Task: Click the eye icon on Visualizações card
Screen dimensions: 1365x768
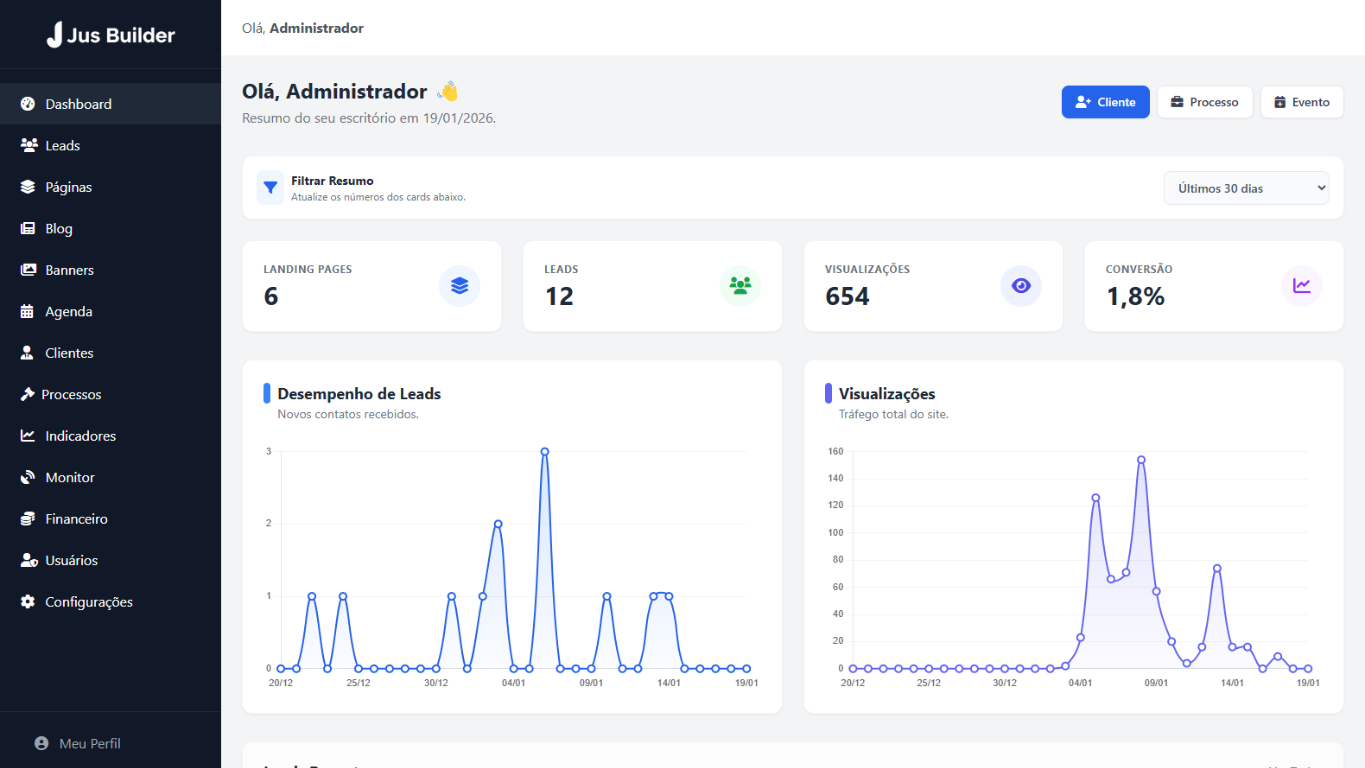Action: click(1021, 286)
